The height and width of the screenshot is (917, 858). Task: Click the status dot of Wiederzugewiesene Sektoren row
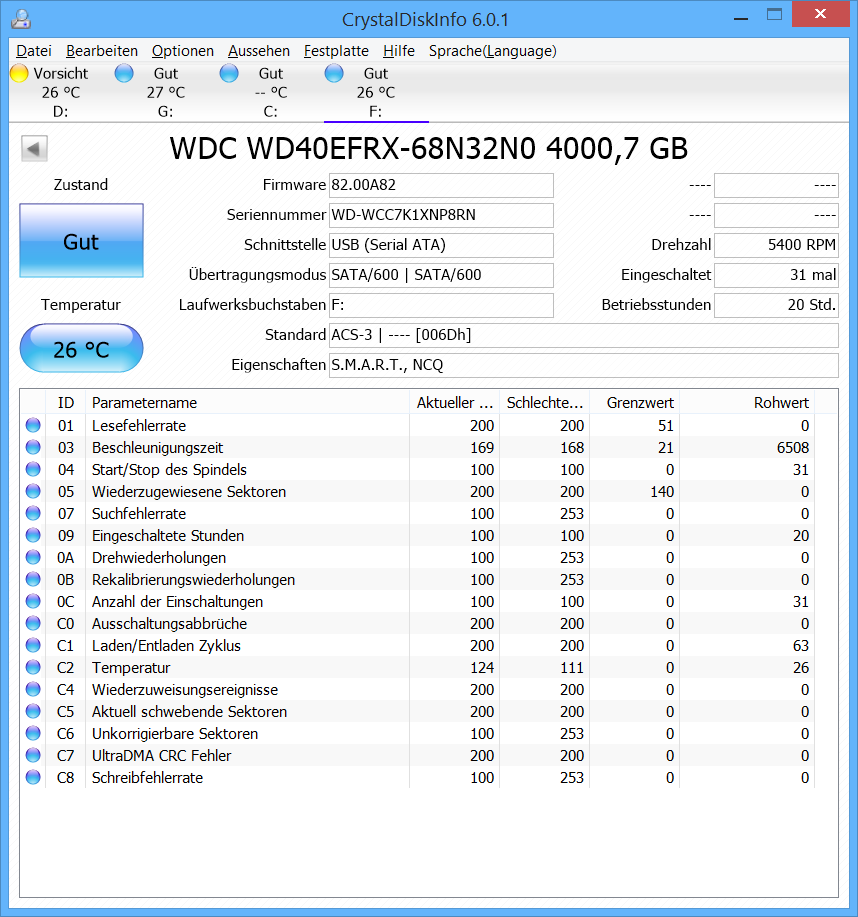(x=33, y=491)
